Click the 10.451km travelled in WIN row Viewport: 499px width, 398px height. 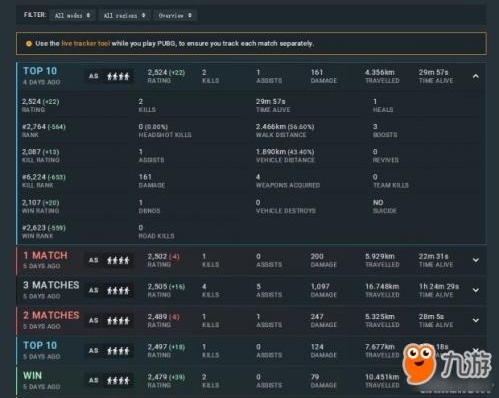[382, 377]
